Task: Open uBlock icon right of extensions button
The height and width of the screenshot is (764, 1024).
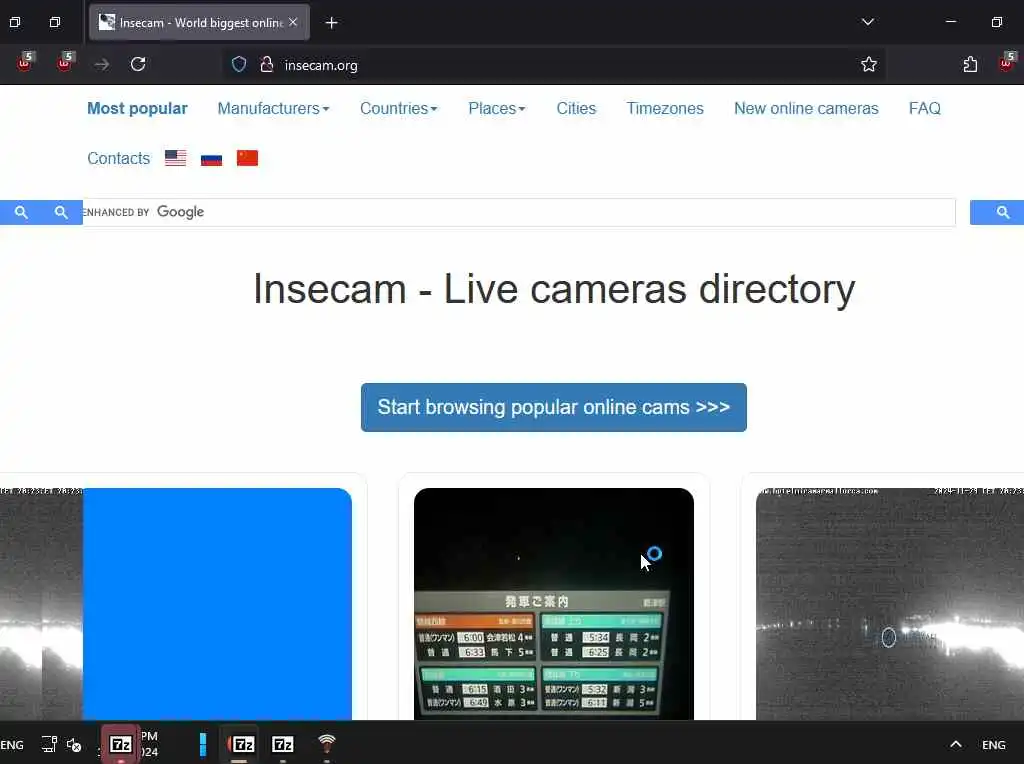Action: tap(1006, 62)
